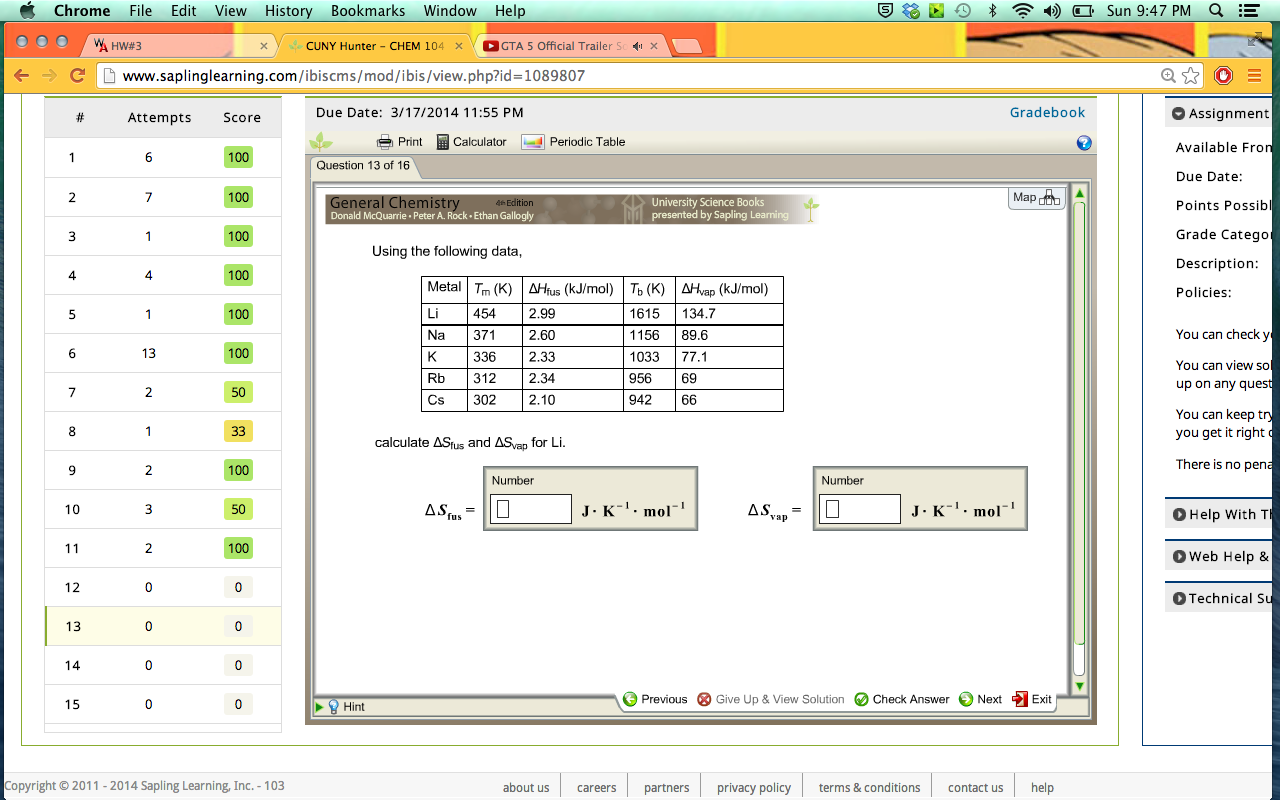
Task: Click the Check Answer button
Action: [901, 699]
